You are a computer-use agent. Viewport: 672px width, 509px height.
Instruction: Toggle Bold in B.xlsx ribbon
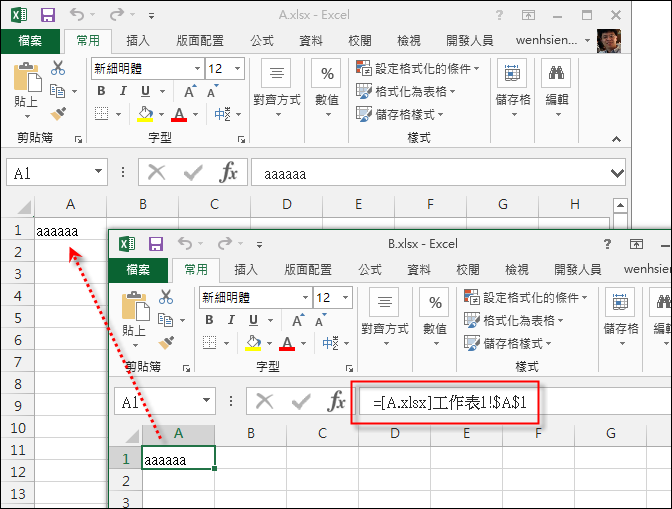coord(209,320)
